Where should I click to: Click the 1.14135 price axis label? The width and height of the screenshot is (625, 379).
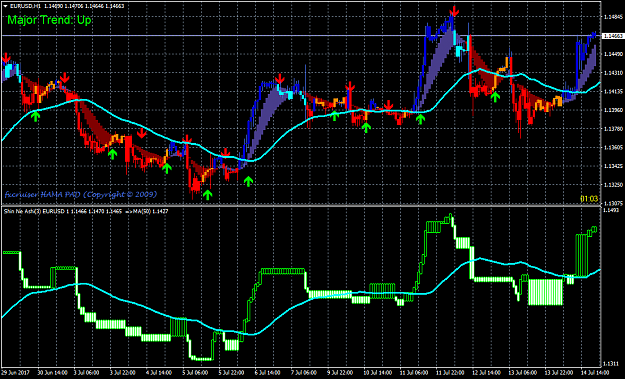[x=613, y=92]
